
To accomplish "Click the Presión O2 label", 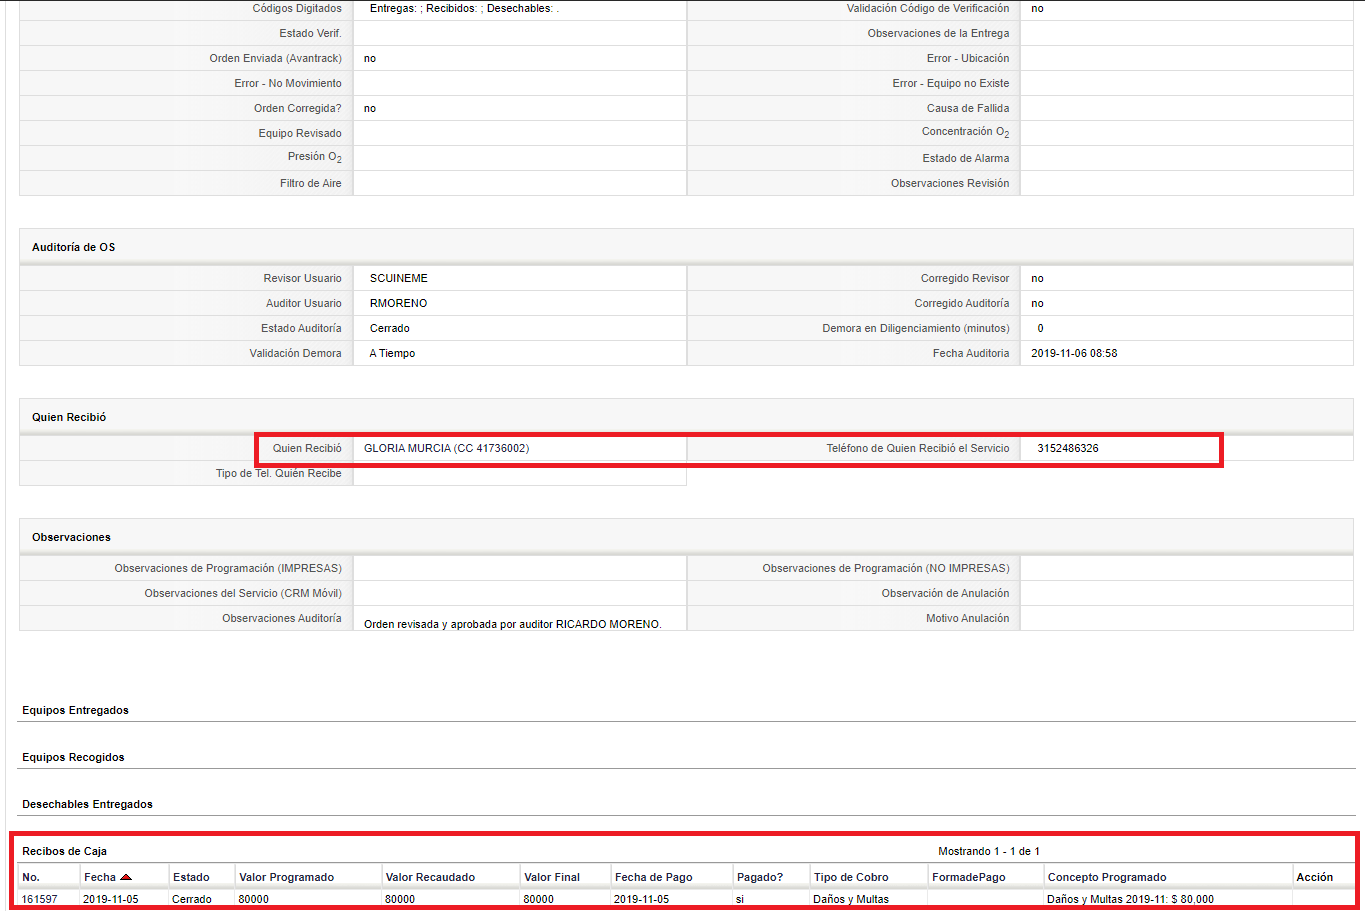I will tap(315, 157).
